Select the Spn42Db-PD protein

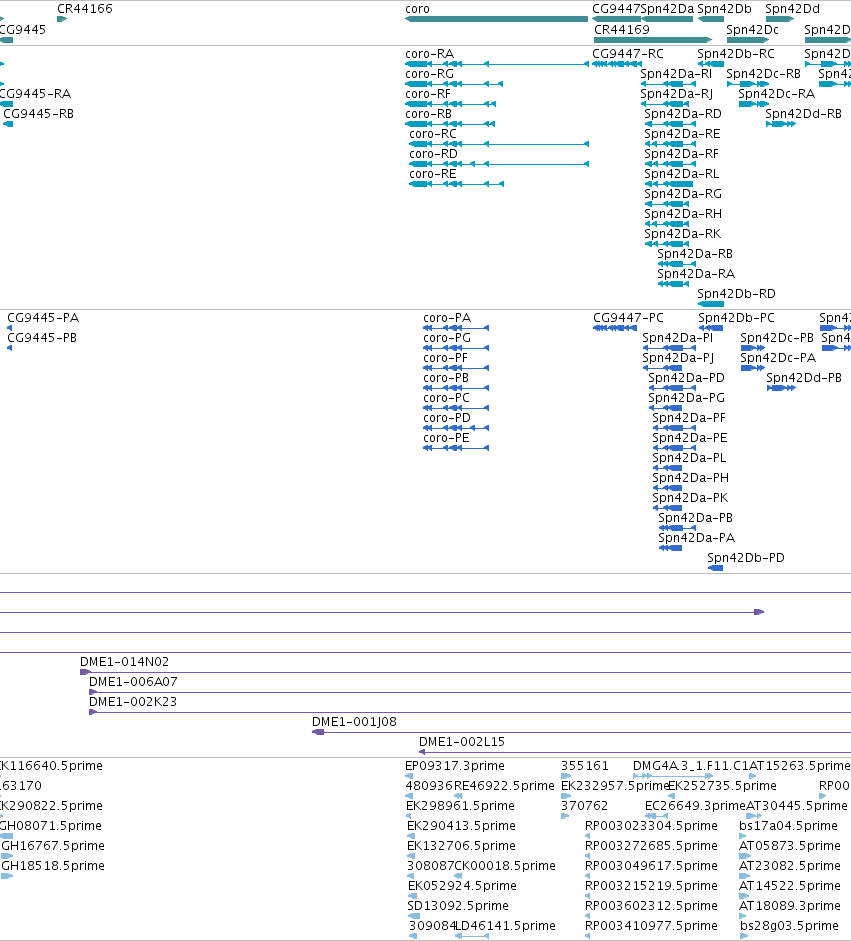point(715,568)
